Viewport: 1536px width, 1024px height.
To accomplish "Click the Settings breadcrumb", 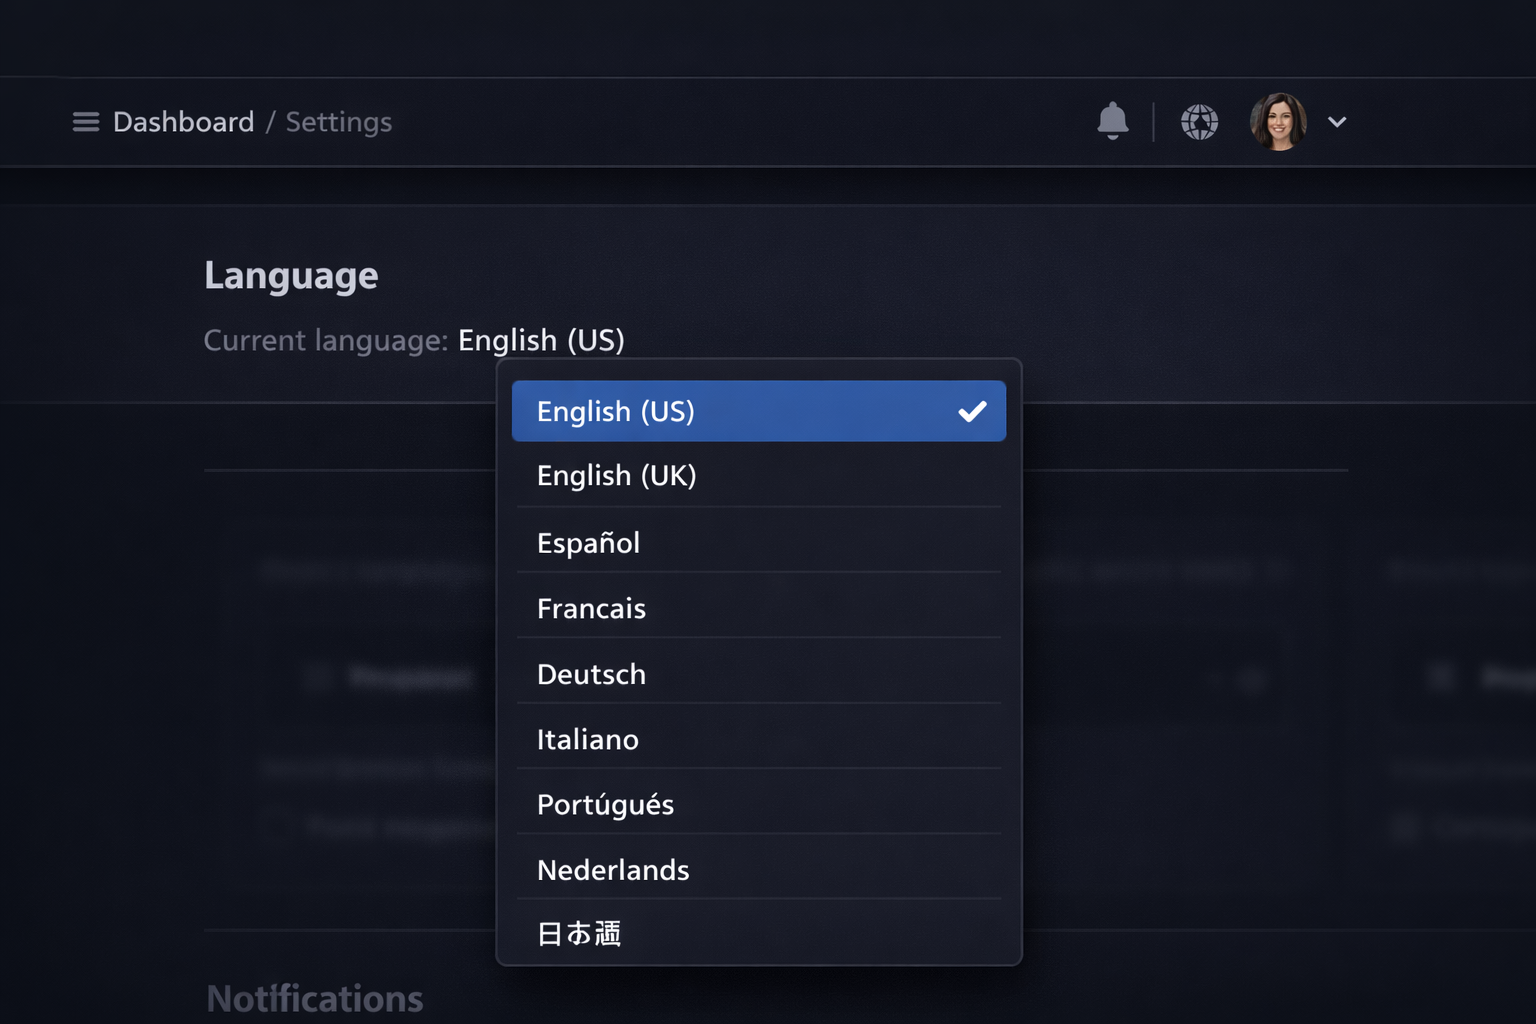I will (339, 122).
